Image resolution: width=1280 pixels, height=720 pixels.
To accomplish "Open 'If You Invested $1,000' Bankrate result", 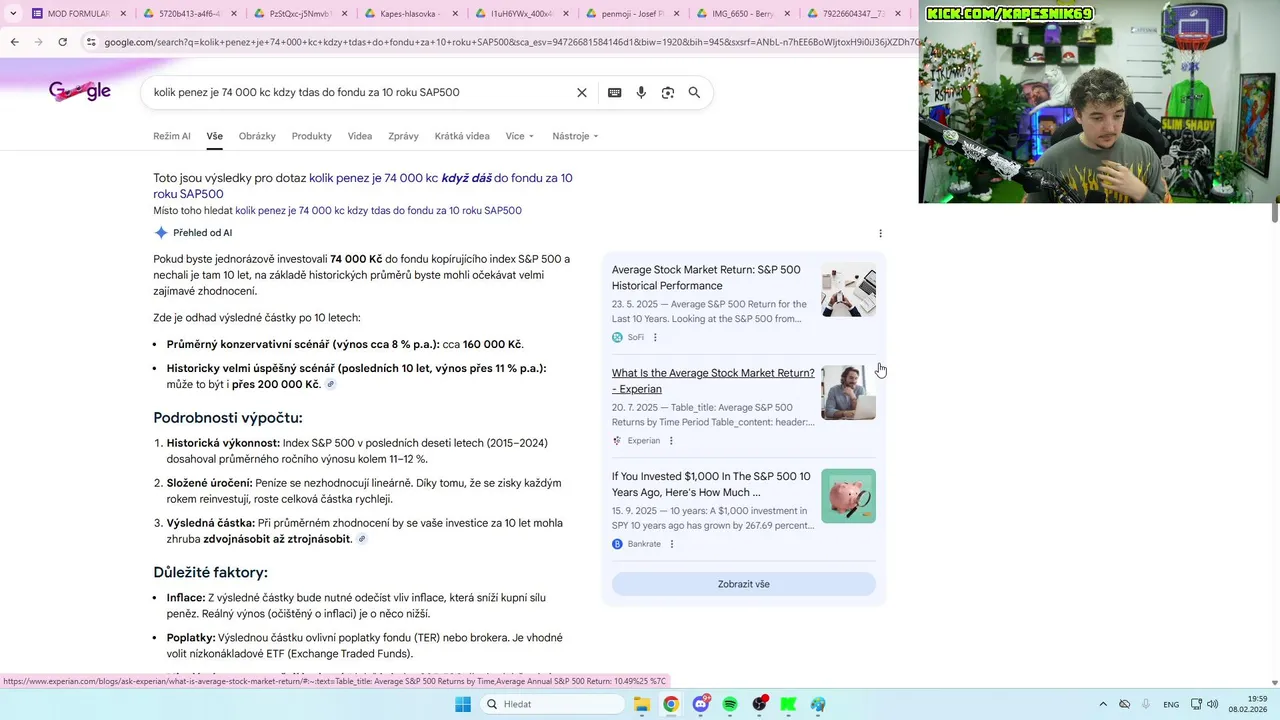I will 711,484.
